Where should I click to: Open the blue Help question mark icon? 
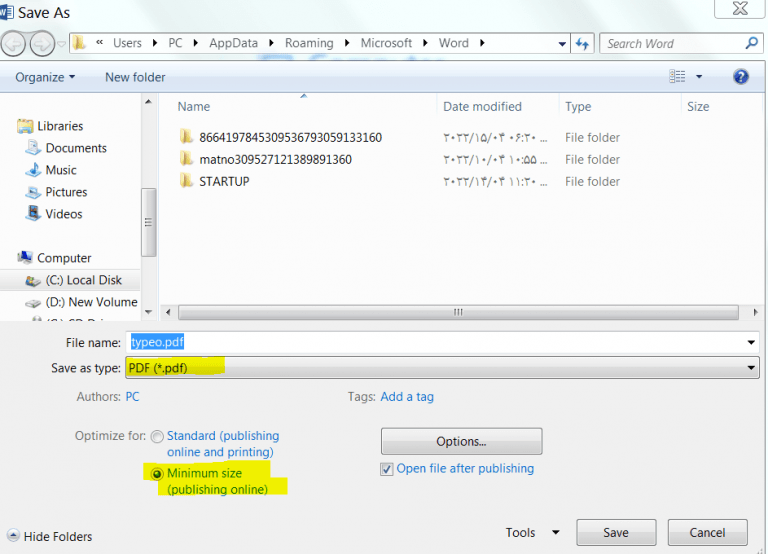[741, 77]
